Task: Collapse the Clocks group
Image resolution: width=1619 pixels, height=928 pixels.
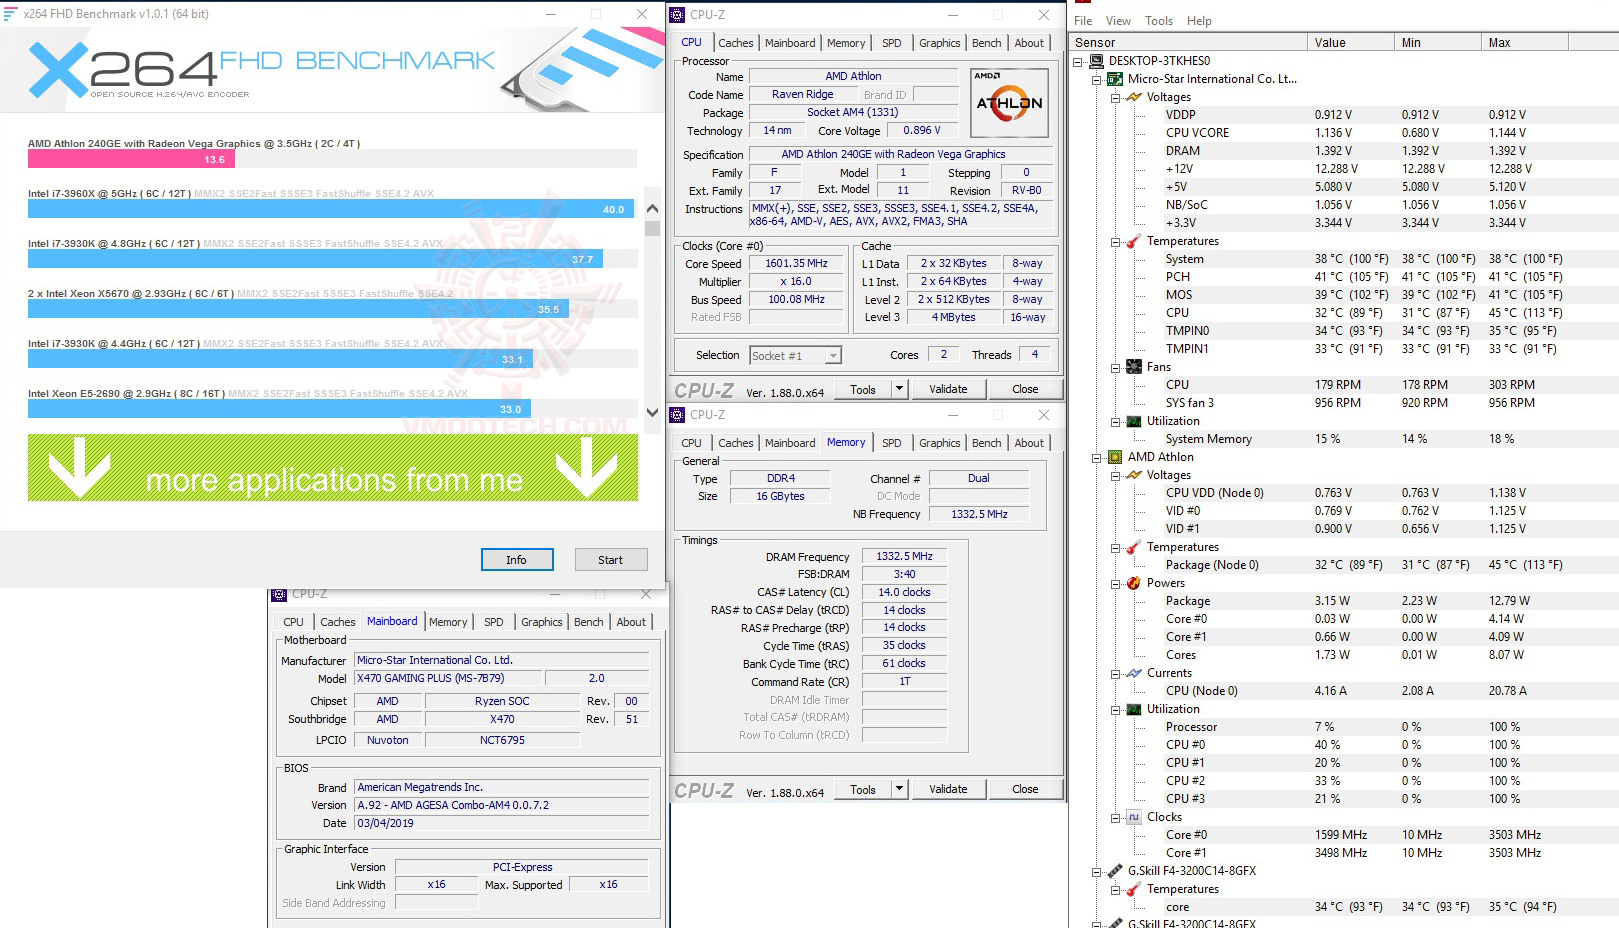Action: [1116, 818]
